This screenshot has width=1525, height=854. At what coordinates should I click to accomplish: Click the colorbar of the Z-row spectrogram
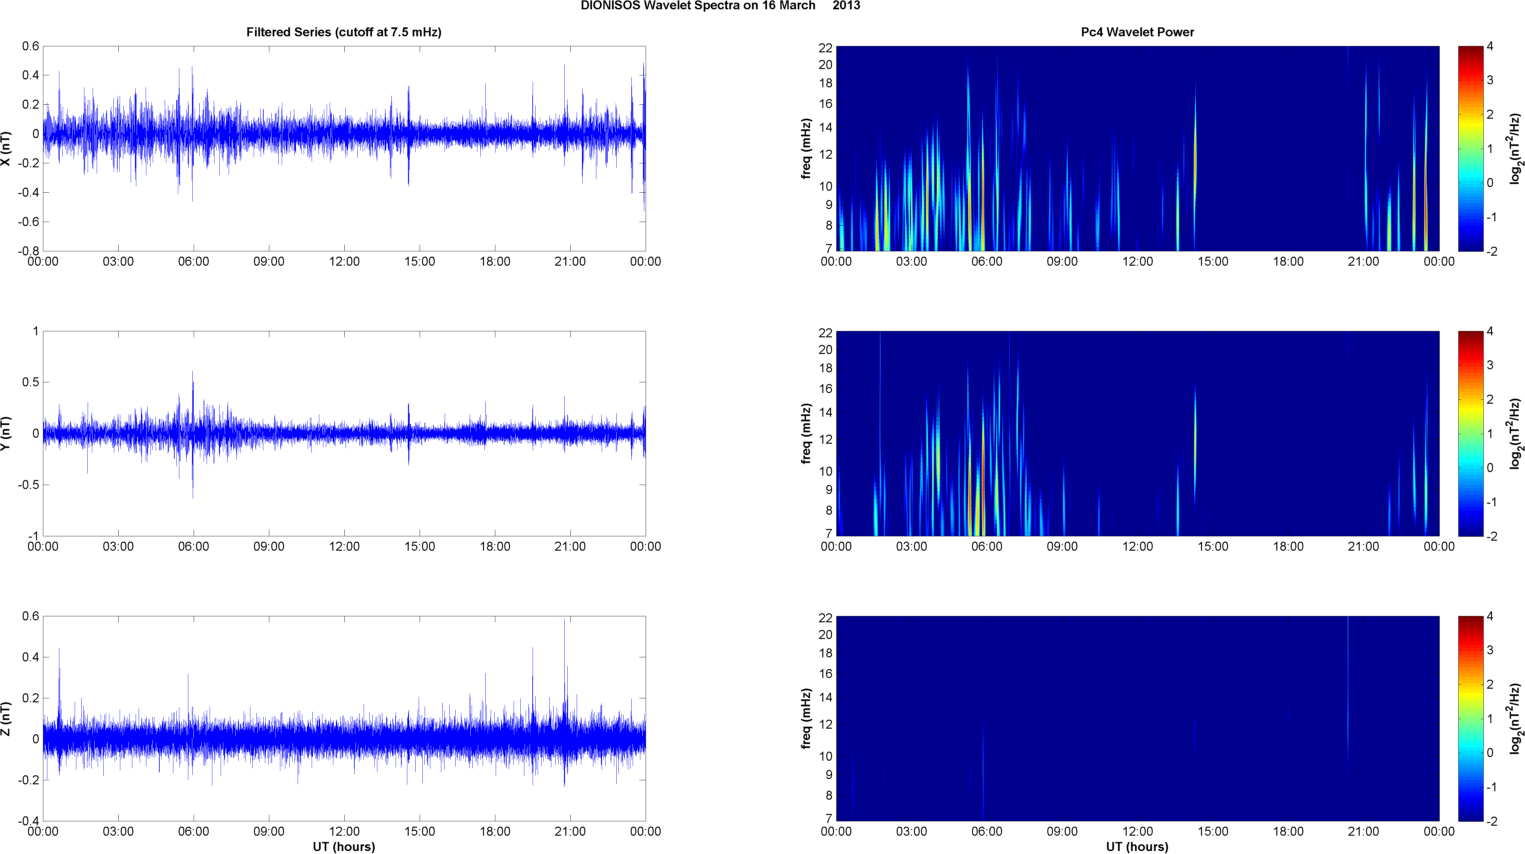click(x=1470, y=719)
